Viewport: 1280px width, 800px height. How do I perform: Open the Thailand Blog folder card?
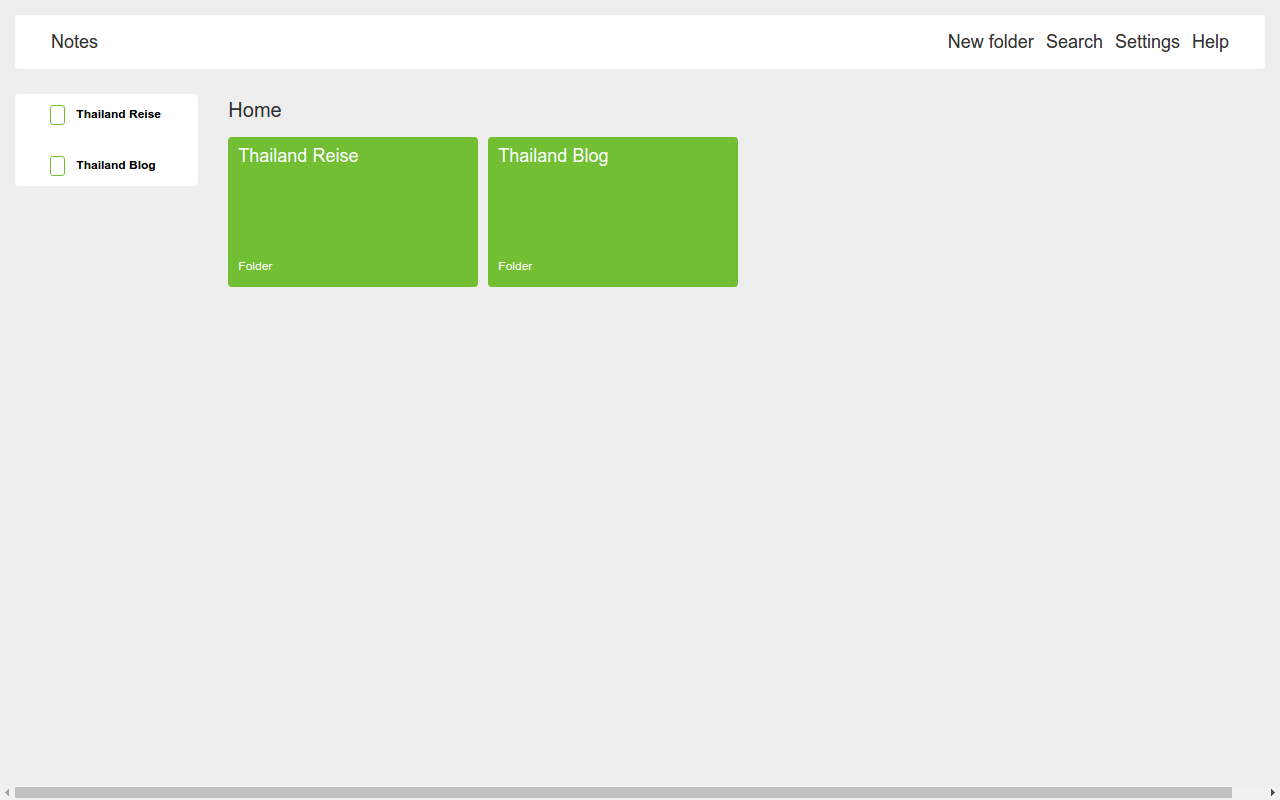(613, 212)
